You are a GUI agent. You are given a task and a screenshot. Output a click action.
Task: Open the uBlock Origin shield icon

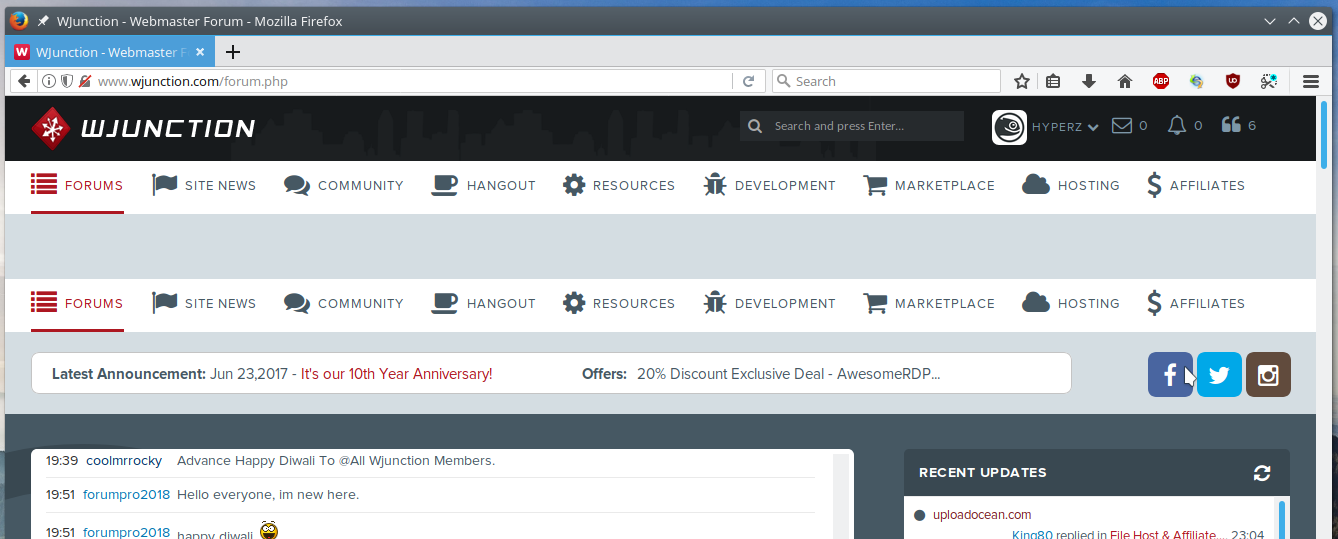pyautogui.click(x=1233, y=81)
